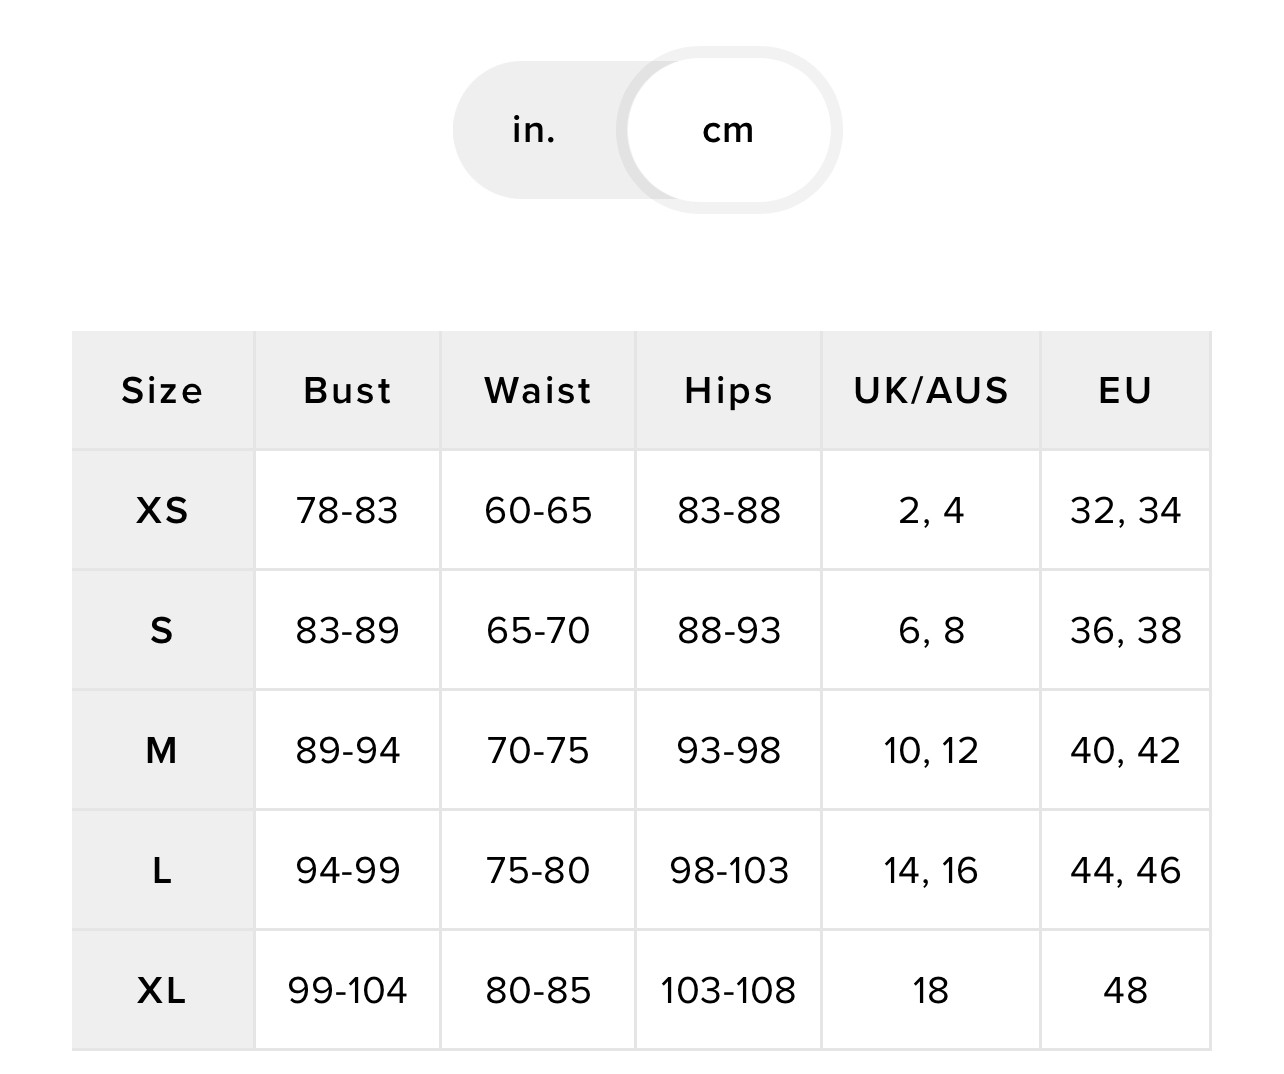Select the cm unit option
Screen dimensions: 1284x1074
[728, 130]
